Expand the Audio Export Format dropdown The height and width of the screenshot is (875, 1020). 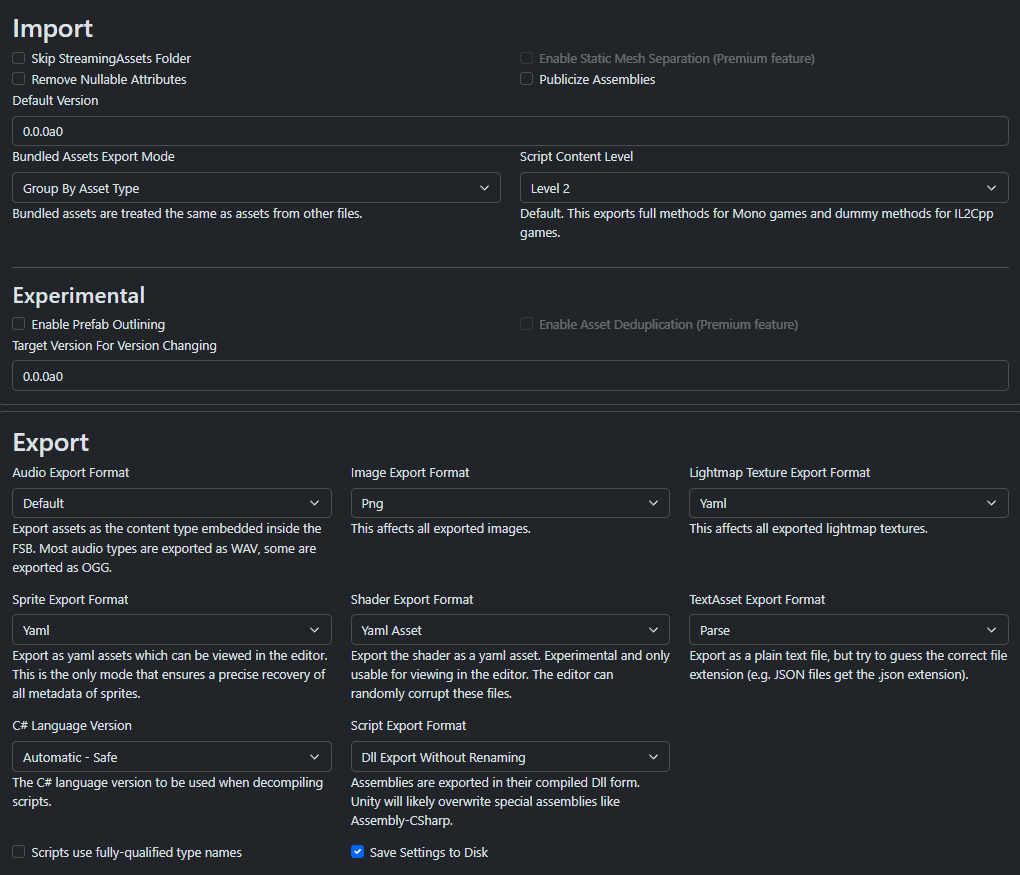click(172, 503)
